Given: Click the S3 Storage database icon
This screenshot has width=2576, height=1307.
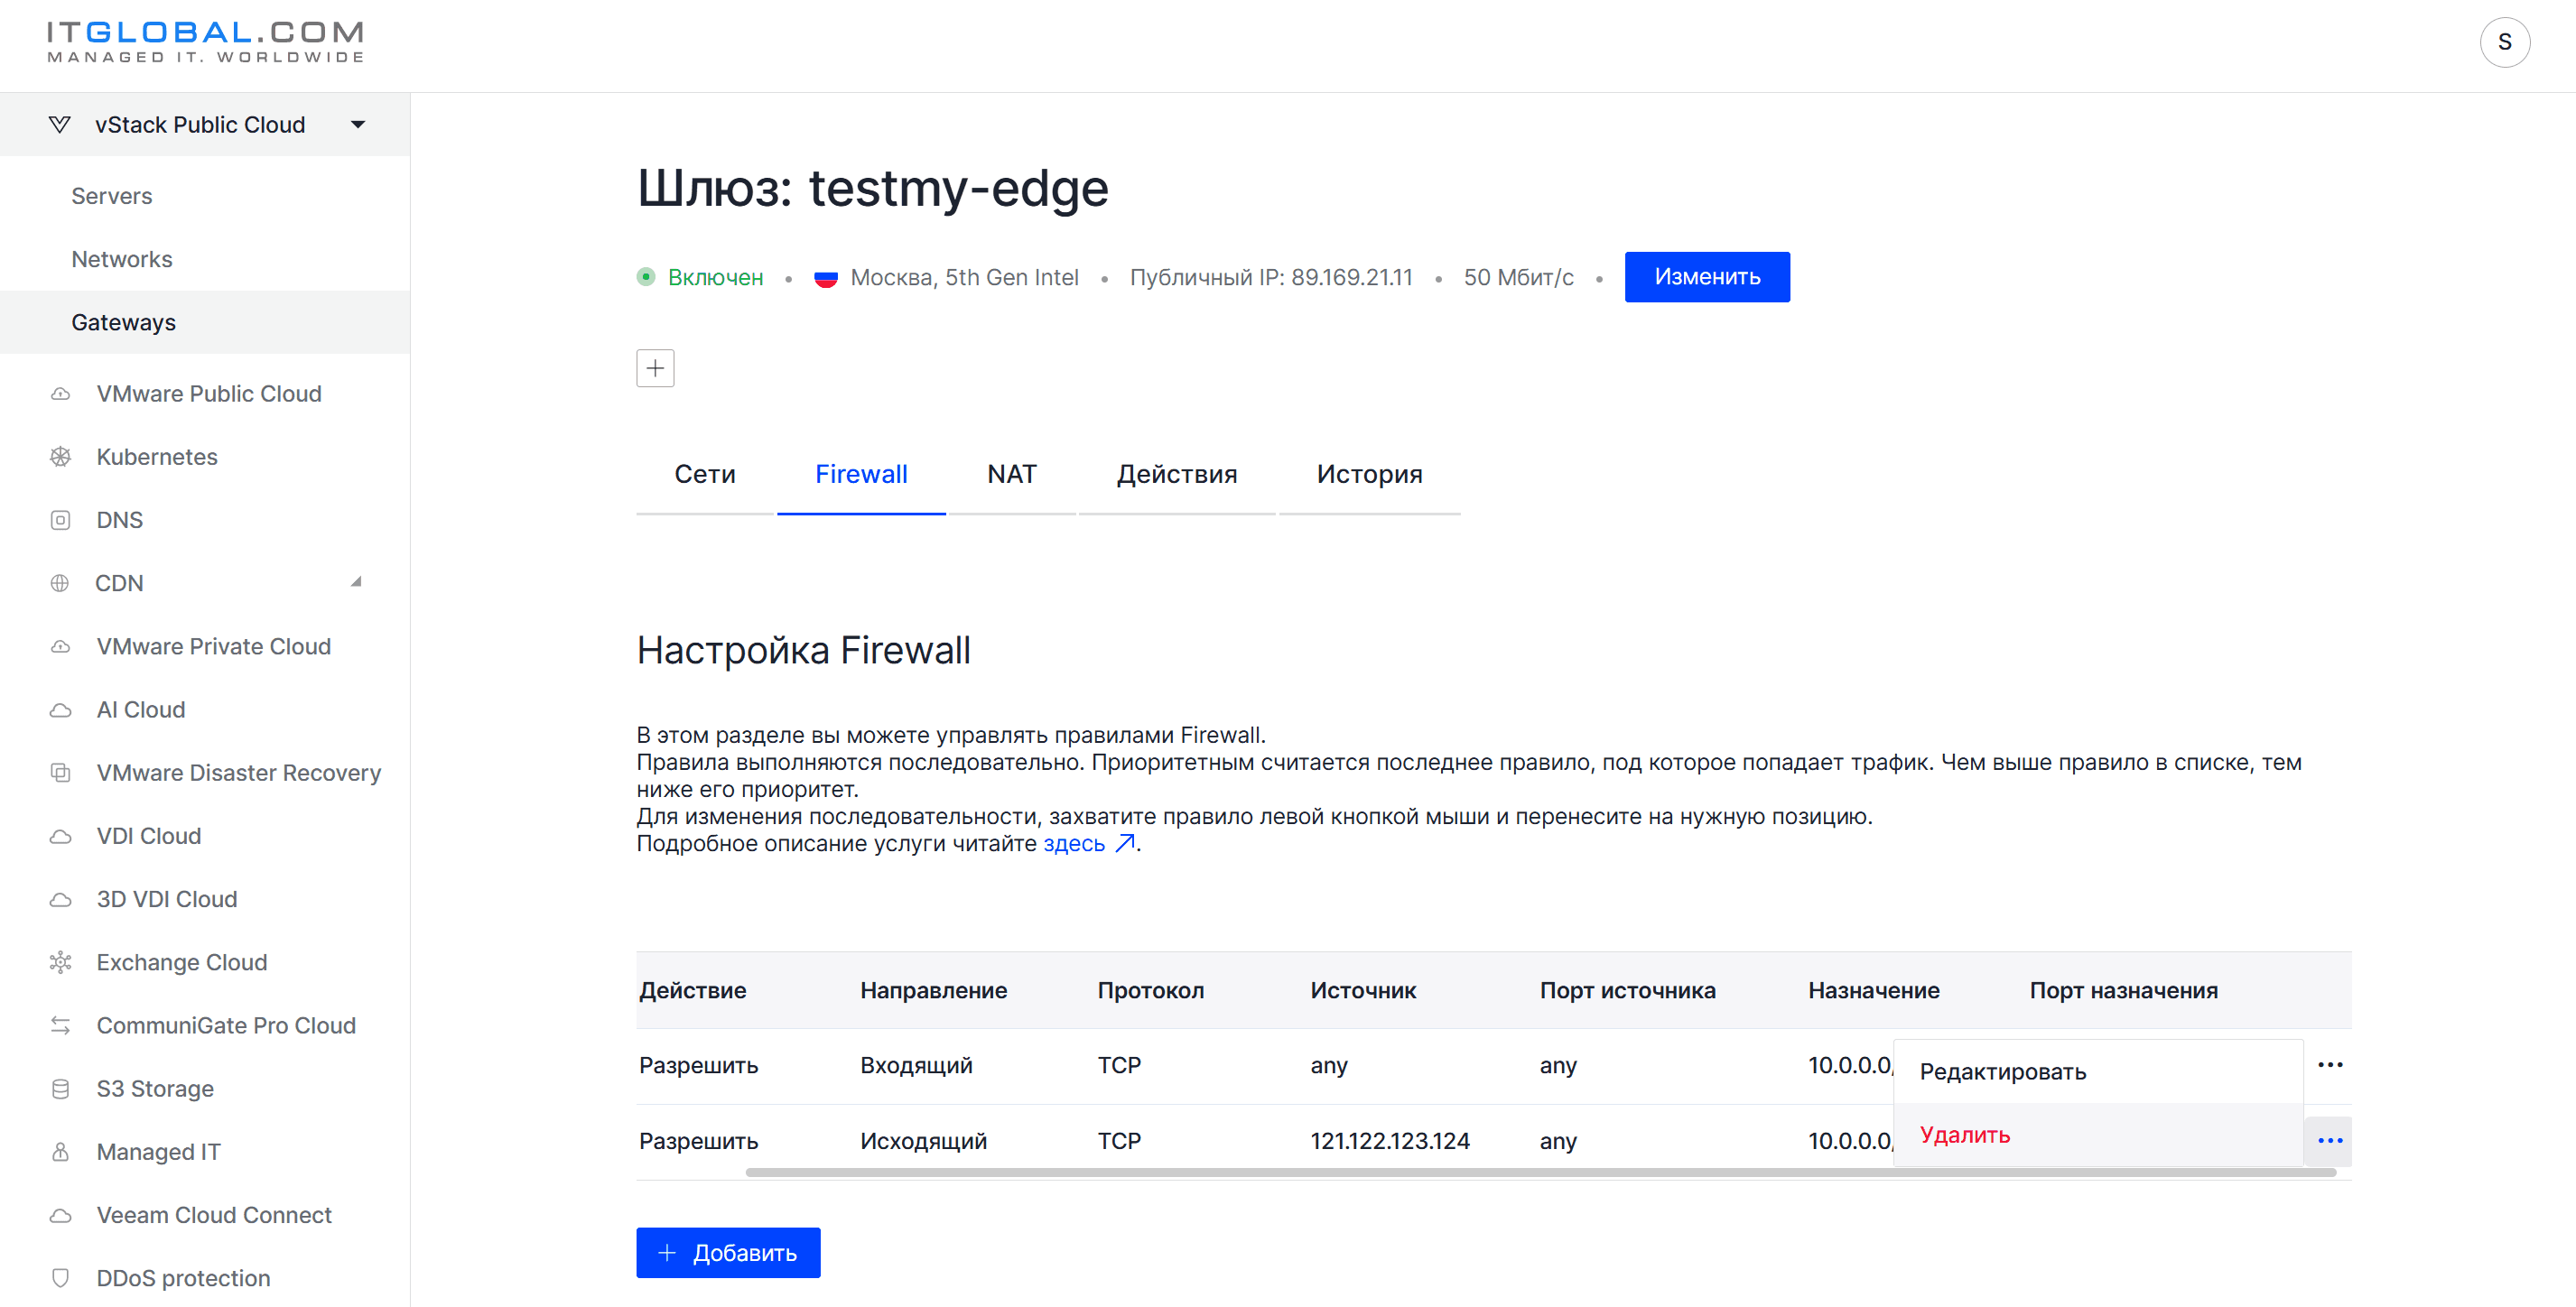Looking at the screenshot, I should tap(60, 1089).
